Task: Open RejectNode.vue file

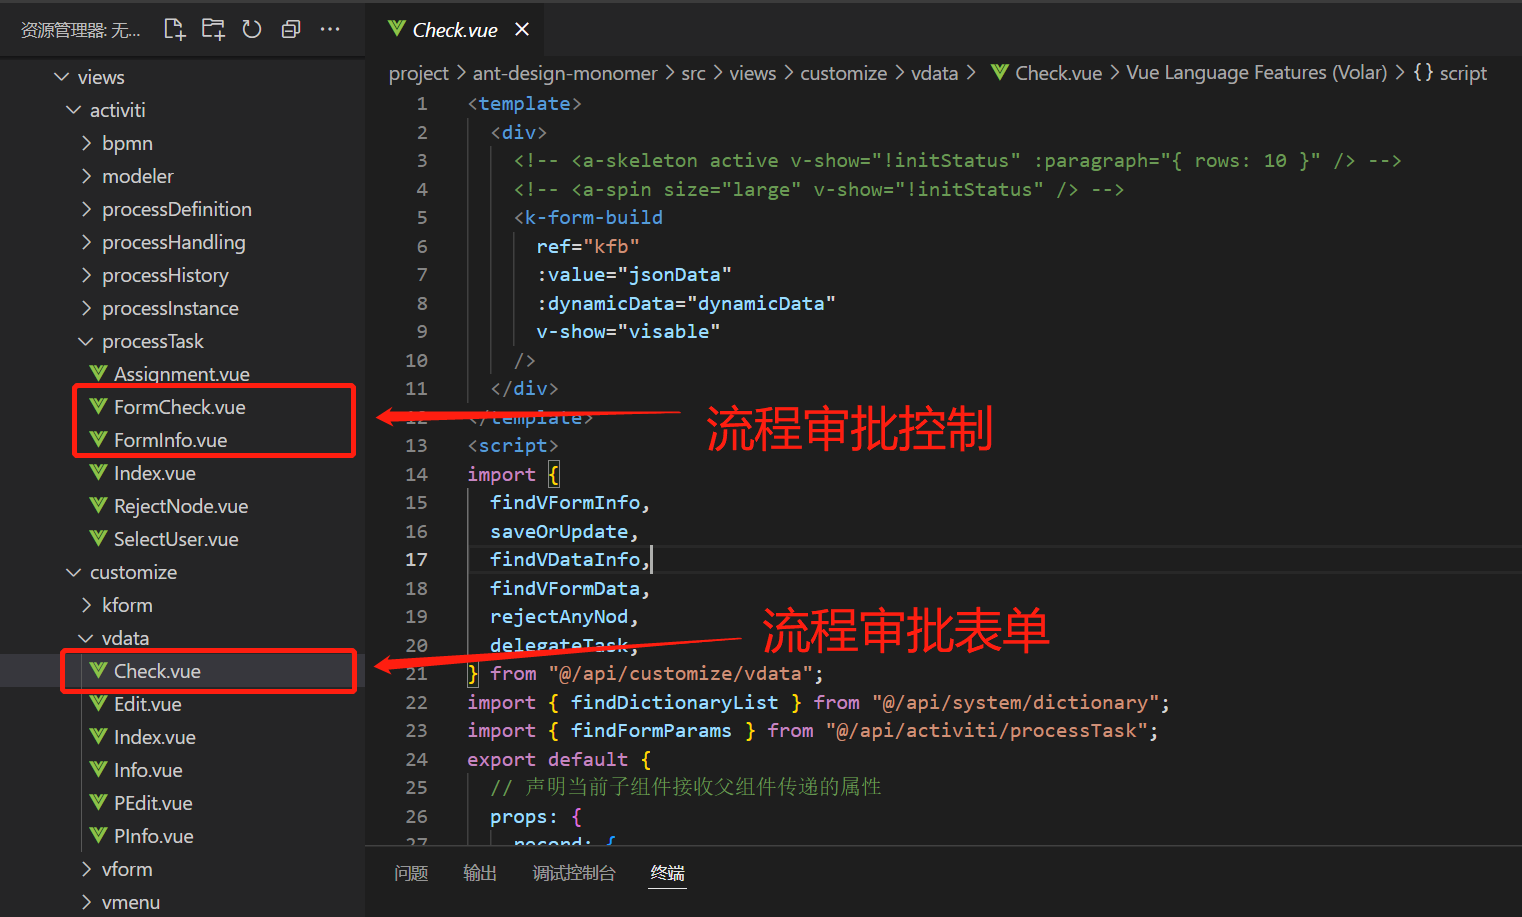Action: click(182, 506)
